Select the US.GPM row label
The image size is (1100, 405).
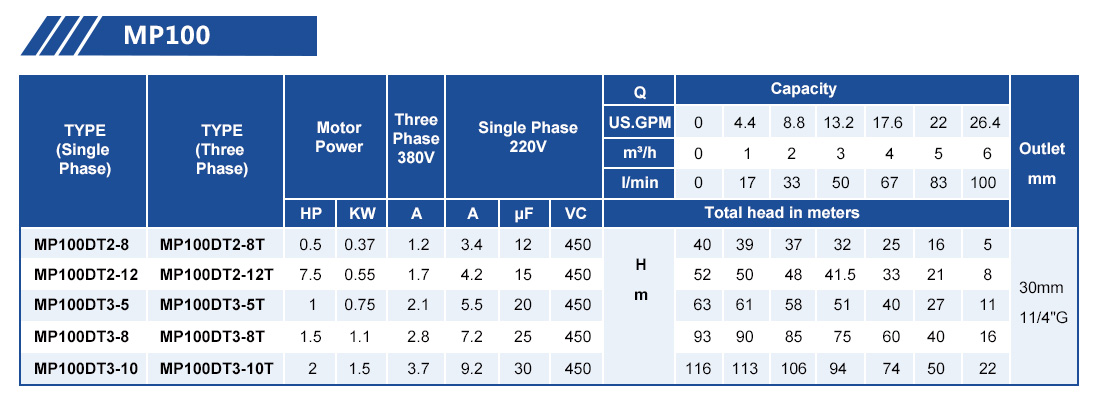pyautogui.click(x=640, y=123)
